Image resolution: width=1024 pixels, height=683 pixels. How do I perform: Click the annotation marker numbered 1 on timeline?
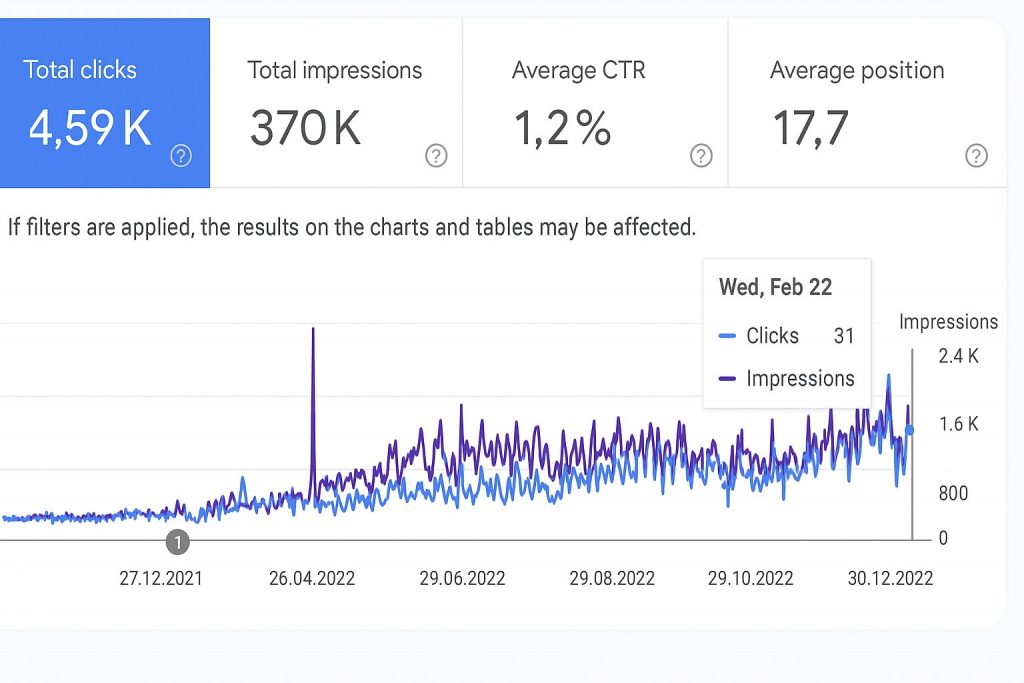click(x=177, y=543)
